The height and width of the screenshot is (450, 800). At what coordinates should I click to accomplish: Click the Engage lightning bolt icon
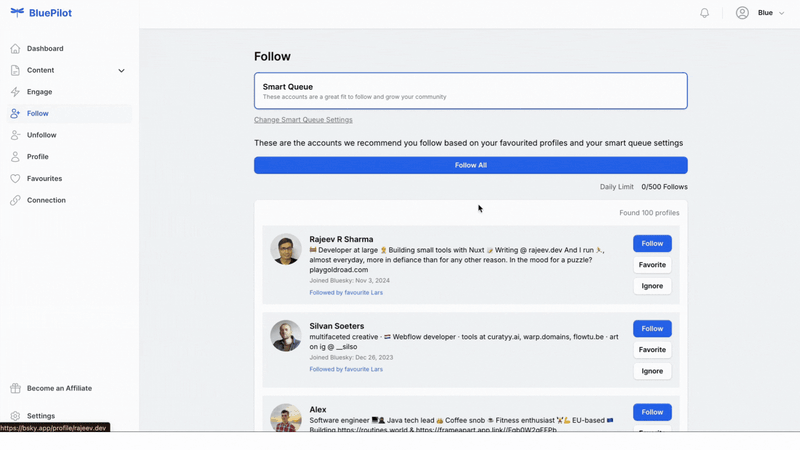tap(15, 92)
